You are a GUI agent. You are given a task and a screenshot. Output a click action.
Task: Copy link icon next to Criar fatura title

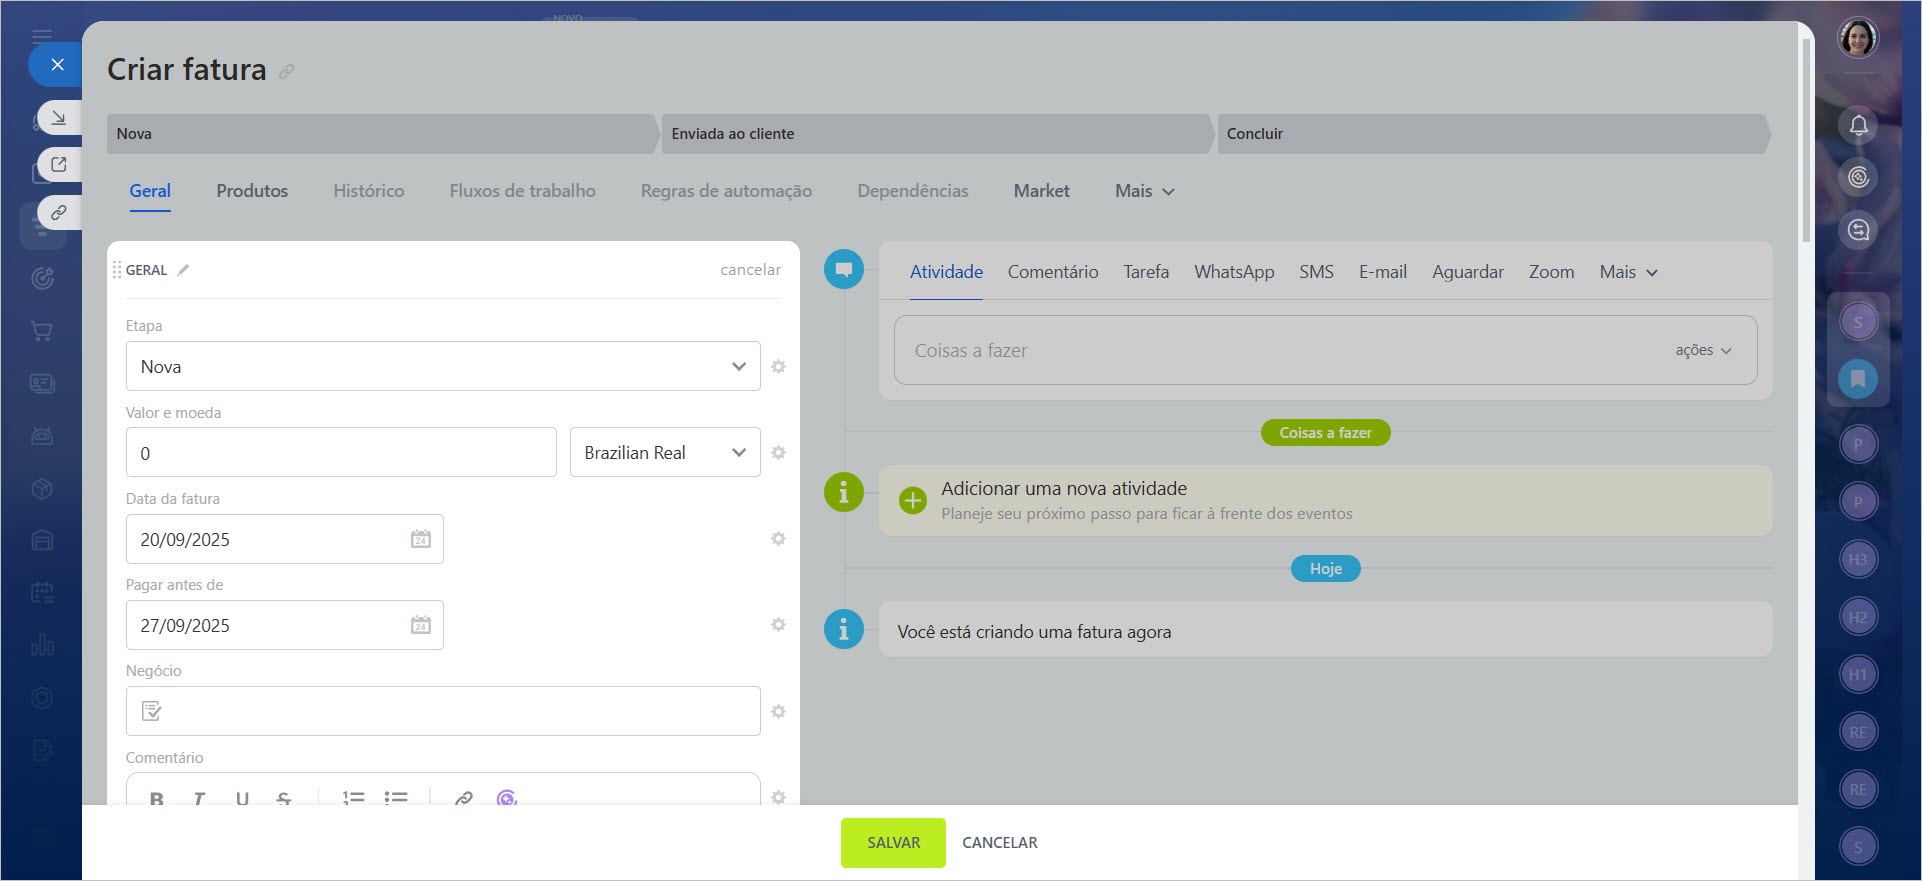(287, 72)
